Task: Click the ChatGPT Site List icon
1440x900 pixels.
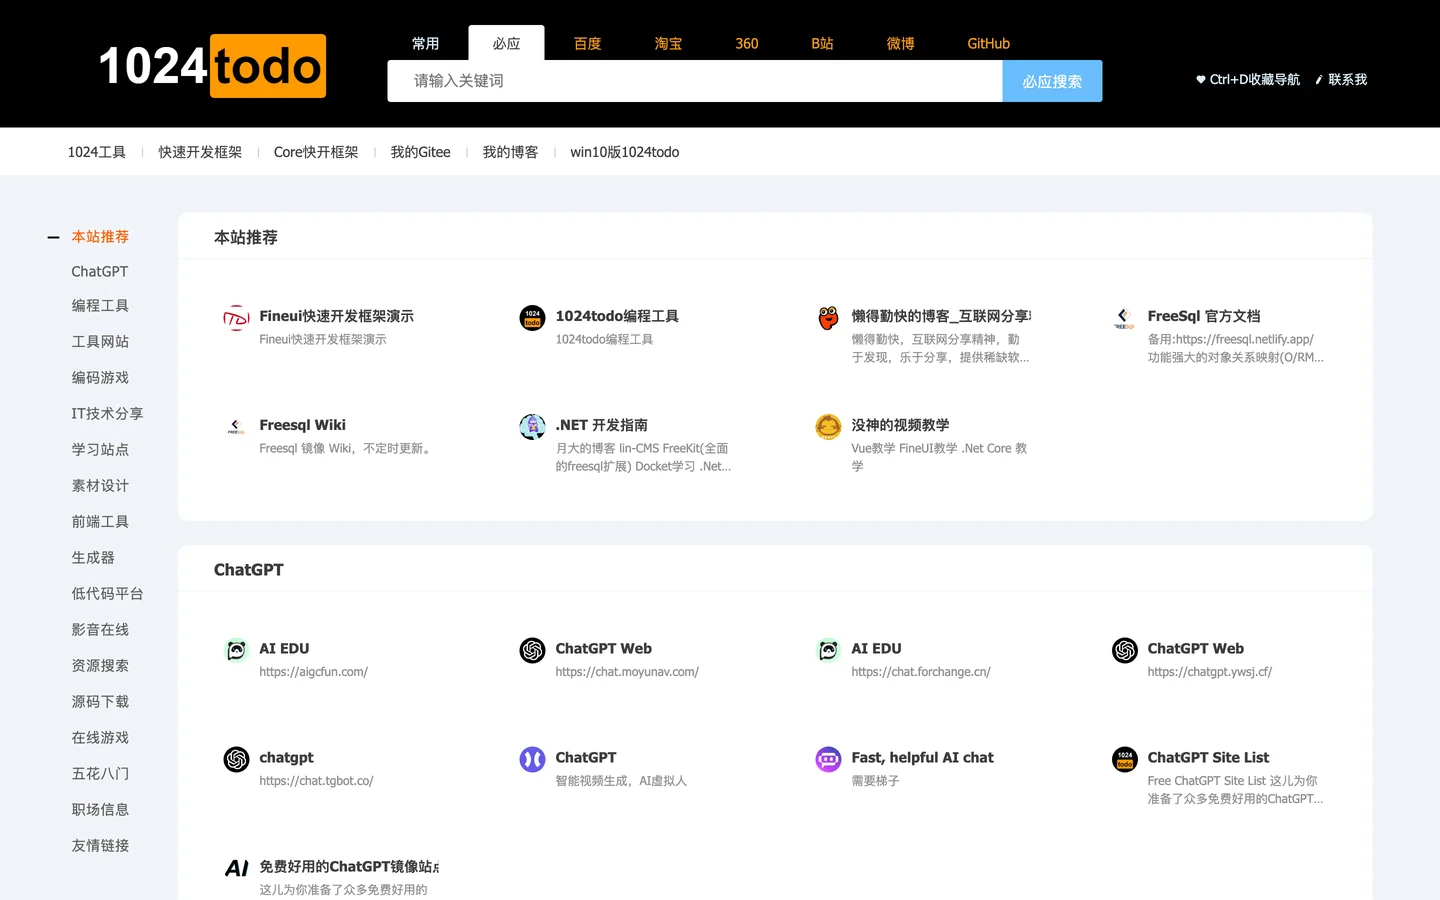Action: [x=1124, y=759]
